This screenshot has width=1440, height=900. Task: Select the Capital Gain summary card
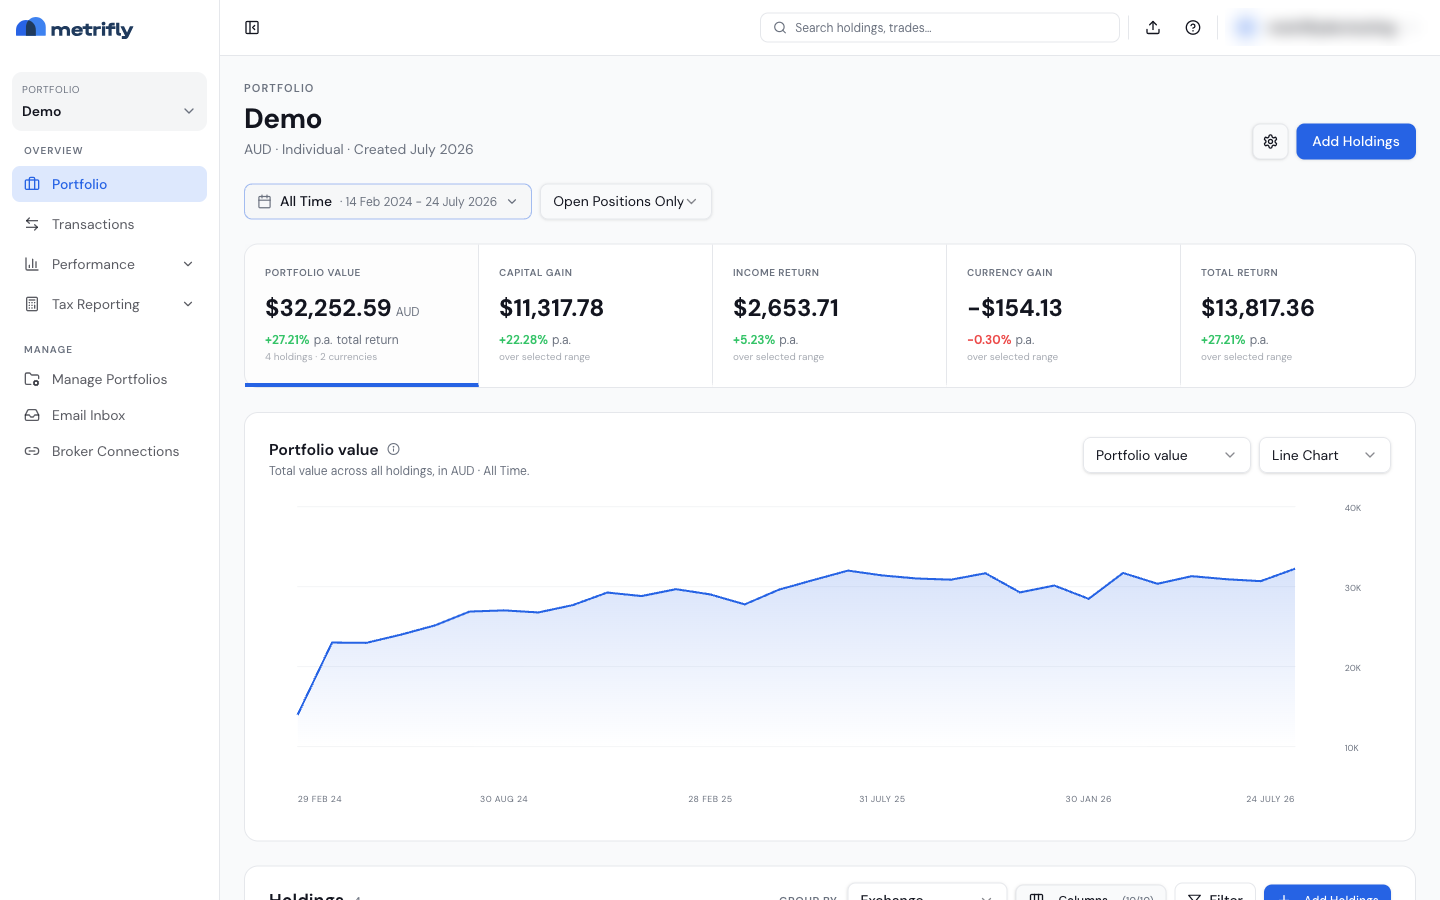coord(595,316)
